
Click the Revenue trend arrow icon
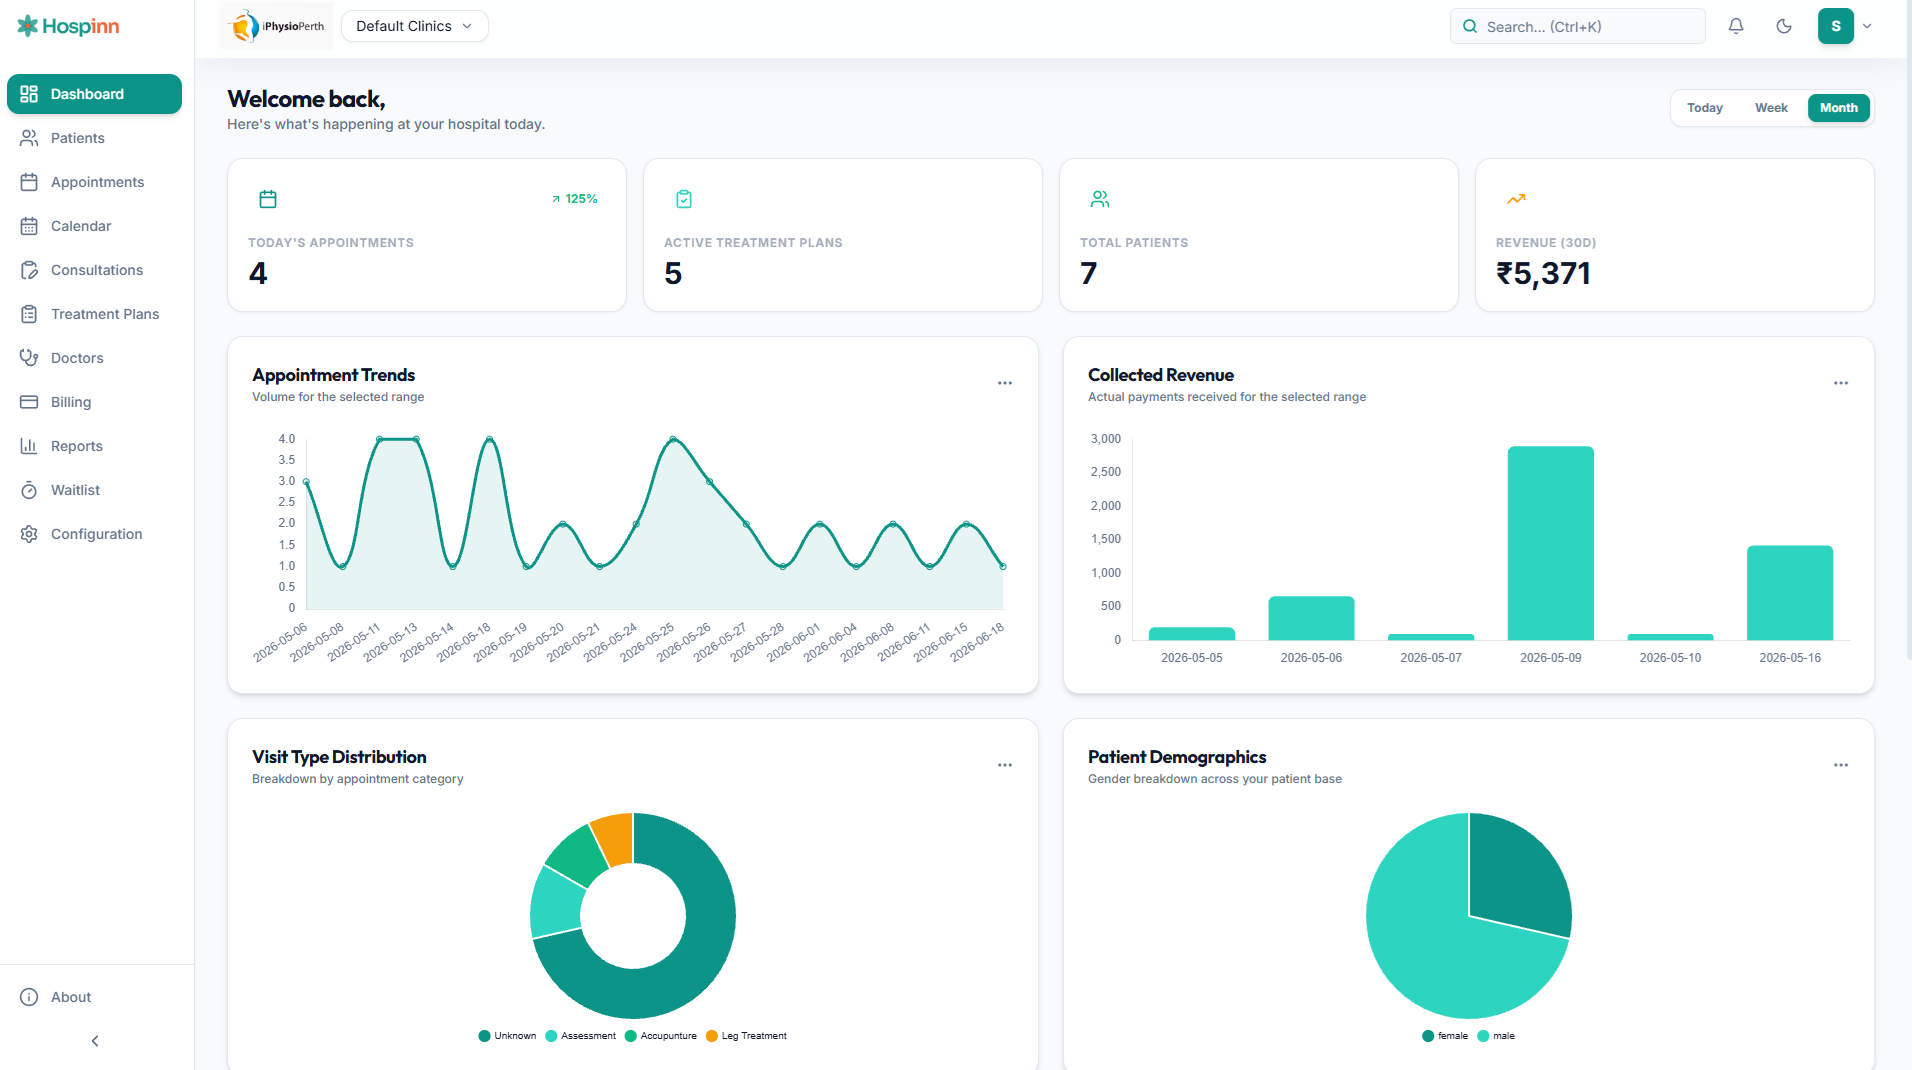(1516, 199)
